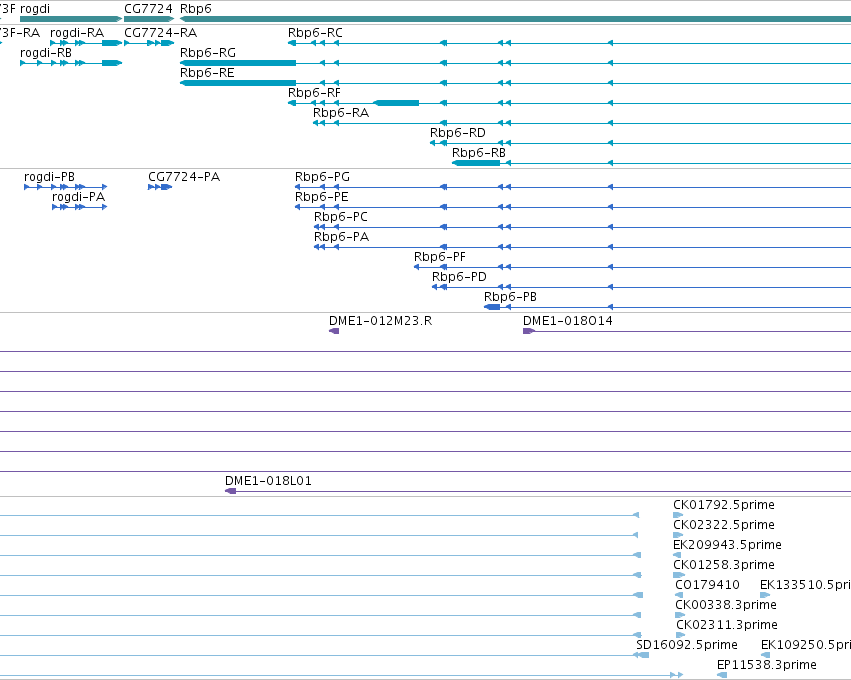
Task: Click the Rbp6-PD protein label
Action: tap(459, 277)
